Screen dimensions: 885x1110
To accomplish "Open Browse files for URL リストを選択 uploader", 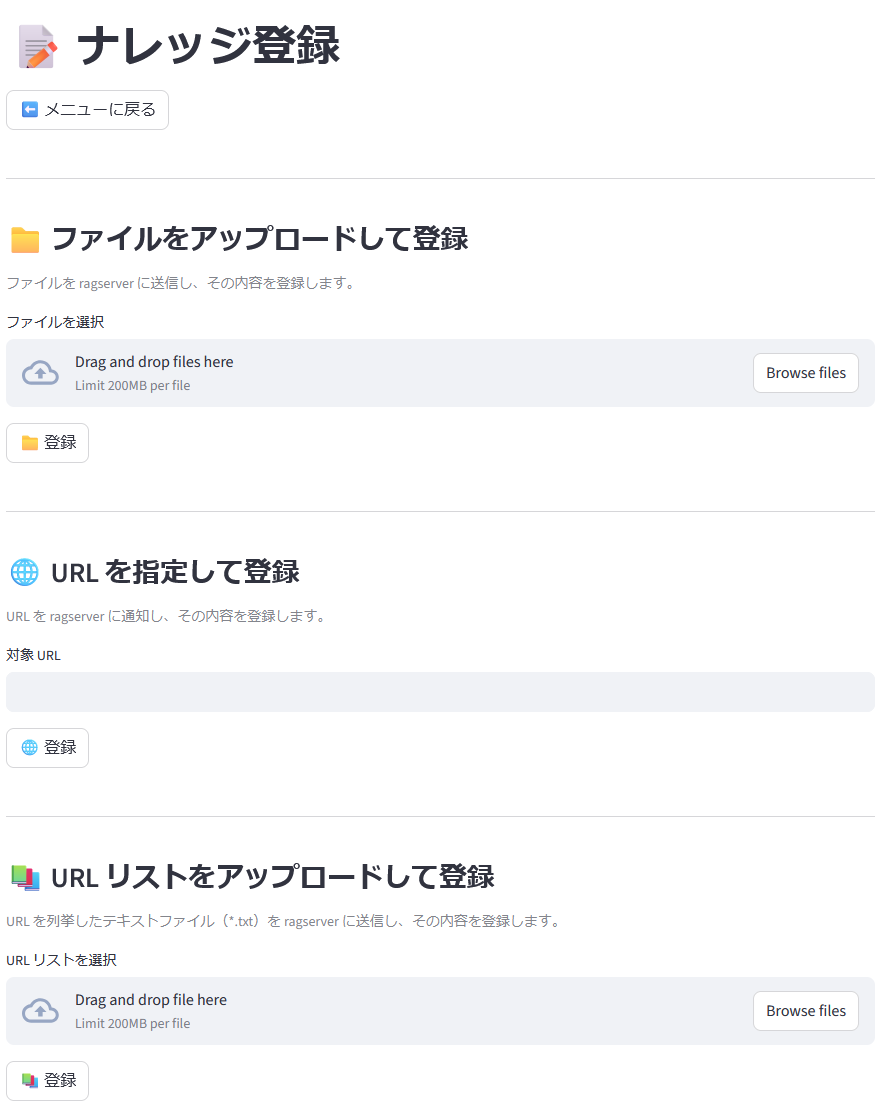I will [806, 1011].
